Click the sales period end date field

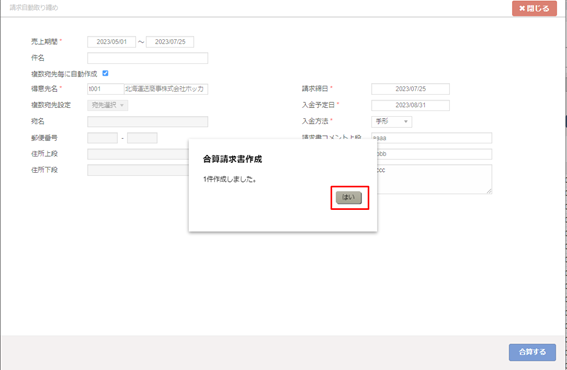tap(170, 42)
